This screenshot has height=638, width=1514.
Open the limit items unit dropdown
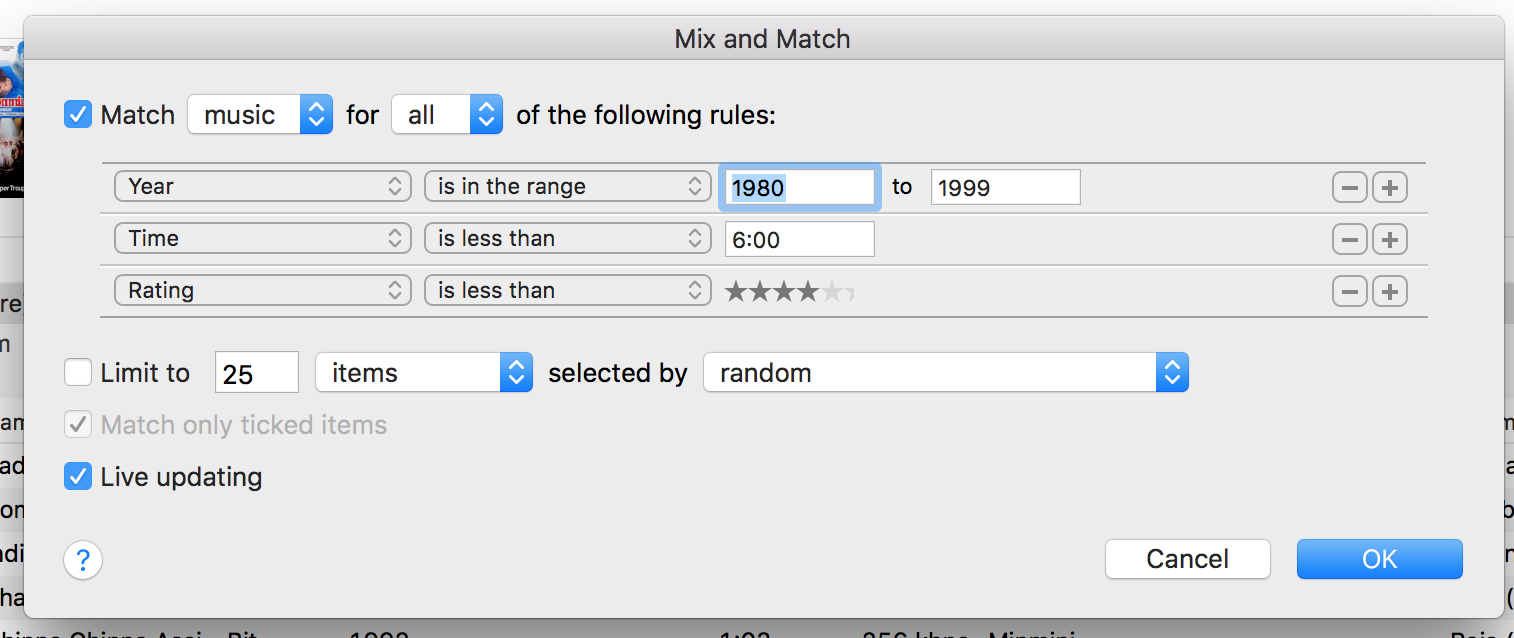(x=423, y=373)
